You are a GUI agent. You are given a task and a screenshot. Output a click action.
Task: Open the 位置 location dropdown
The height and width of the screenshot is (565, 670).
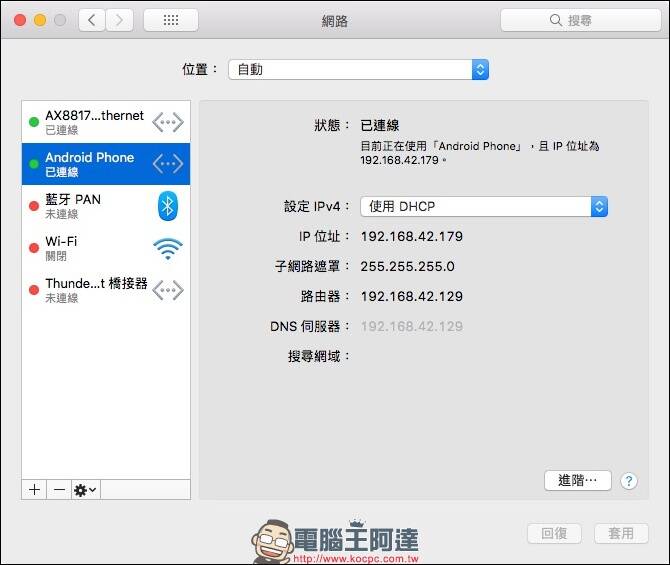[358, 69]
